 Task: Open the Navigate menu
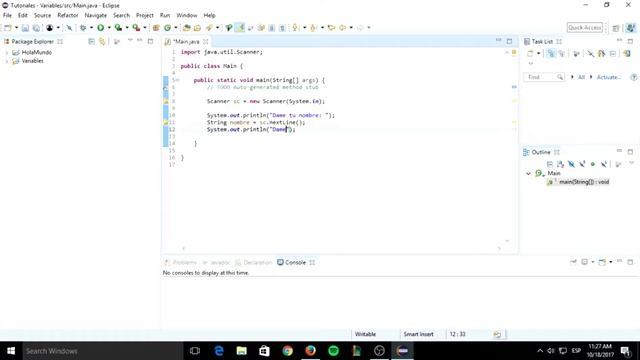(96, 15)
